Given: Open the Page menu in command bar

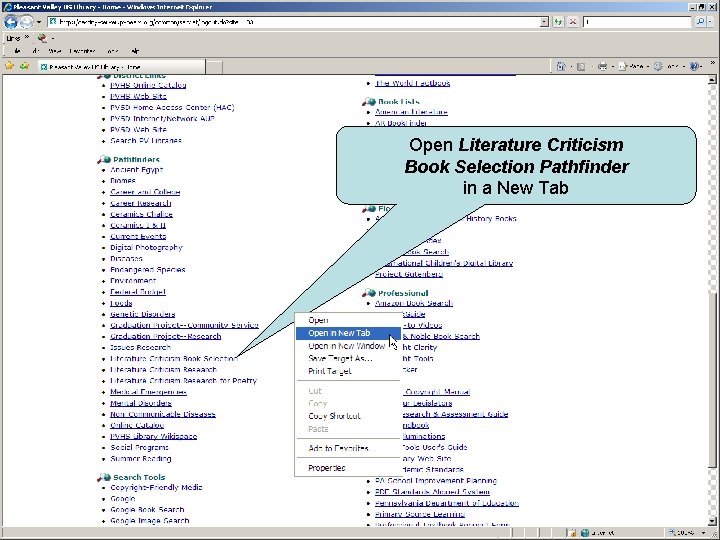Looking at the screenshot, I should click(632, 67).
